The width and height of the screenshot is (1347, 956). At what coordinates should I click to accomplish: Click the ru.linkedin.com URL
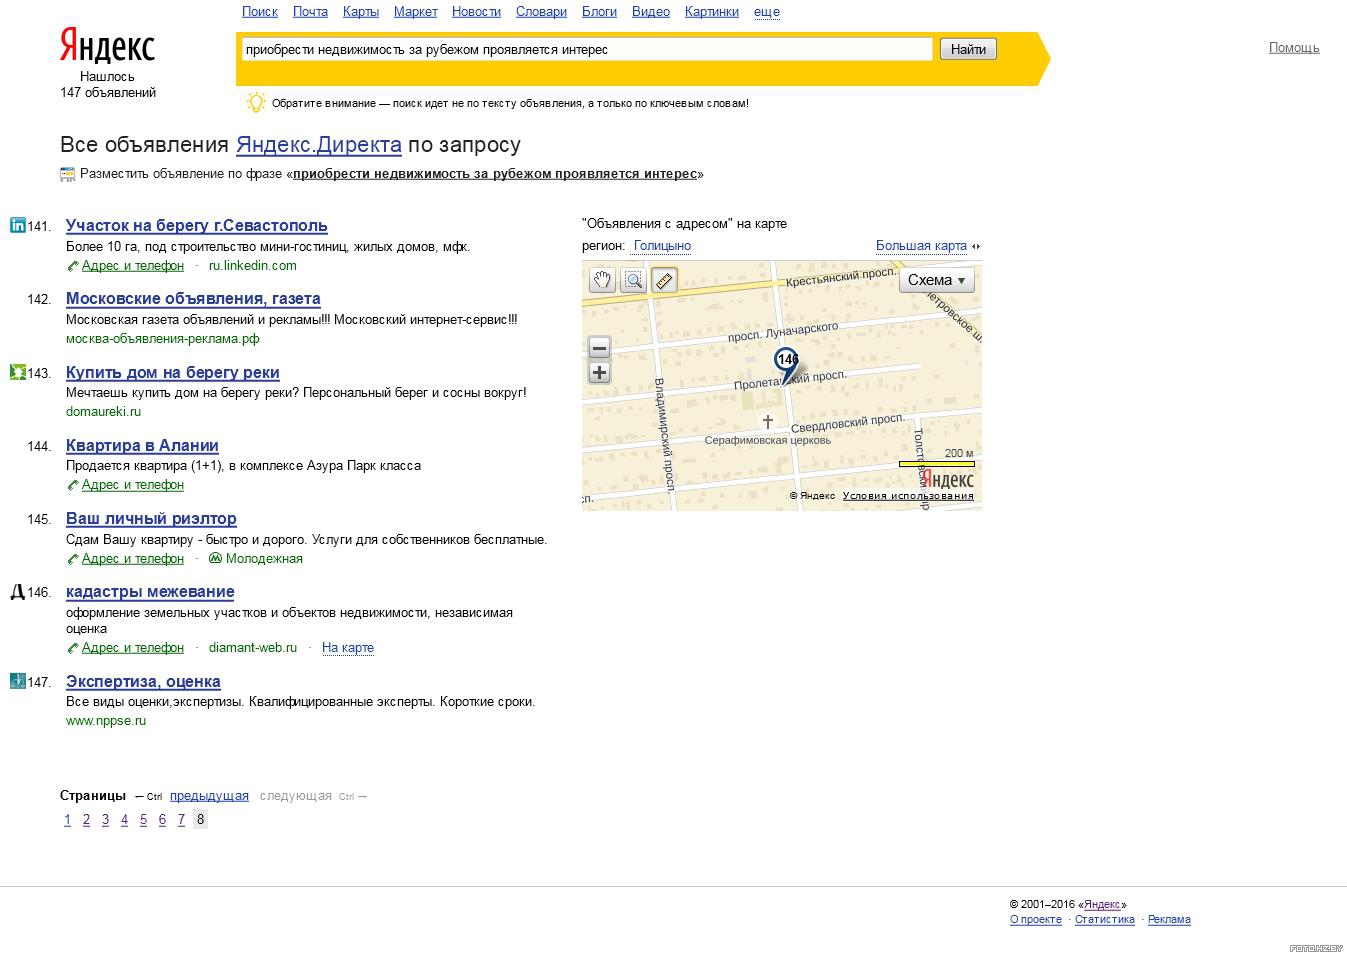253,266
